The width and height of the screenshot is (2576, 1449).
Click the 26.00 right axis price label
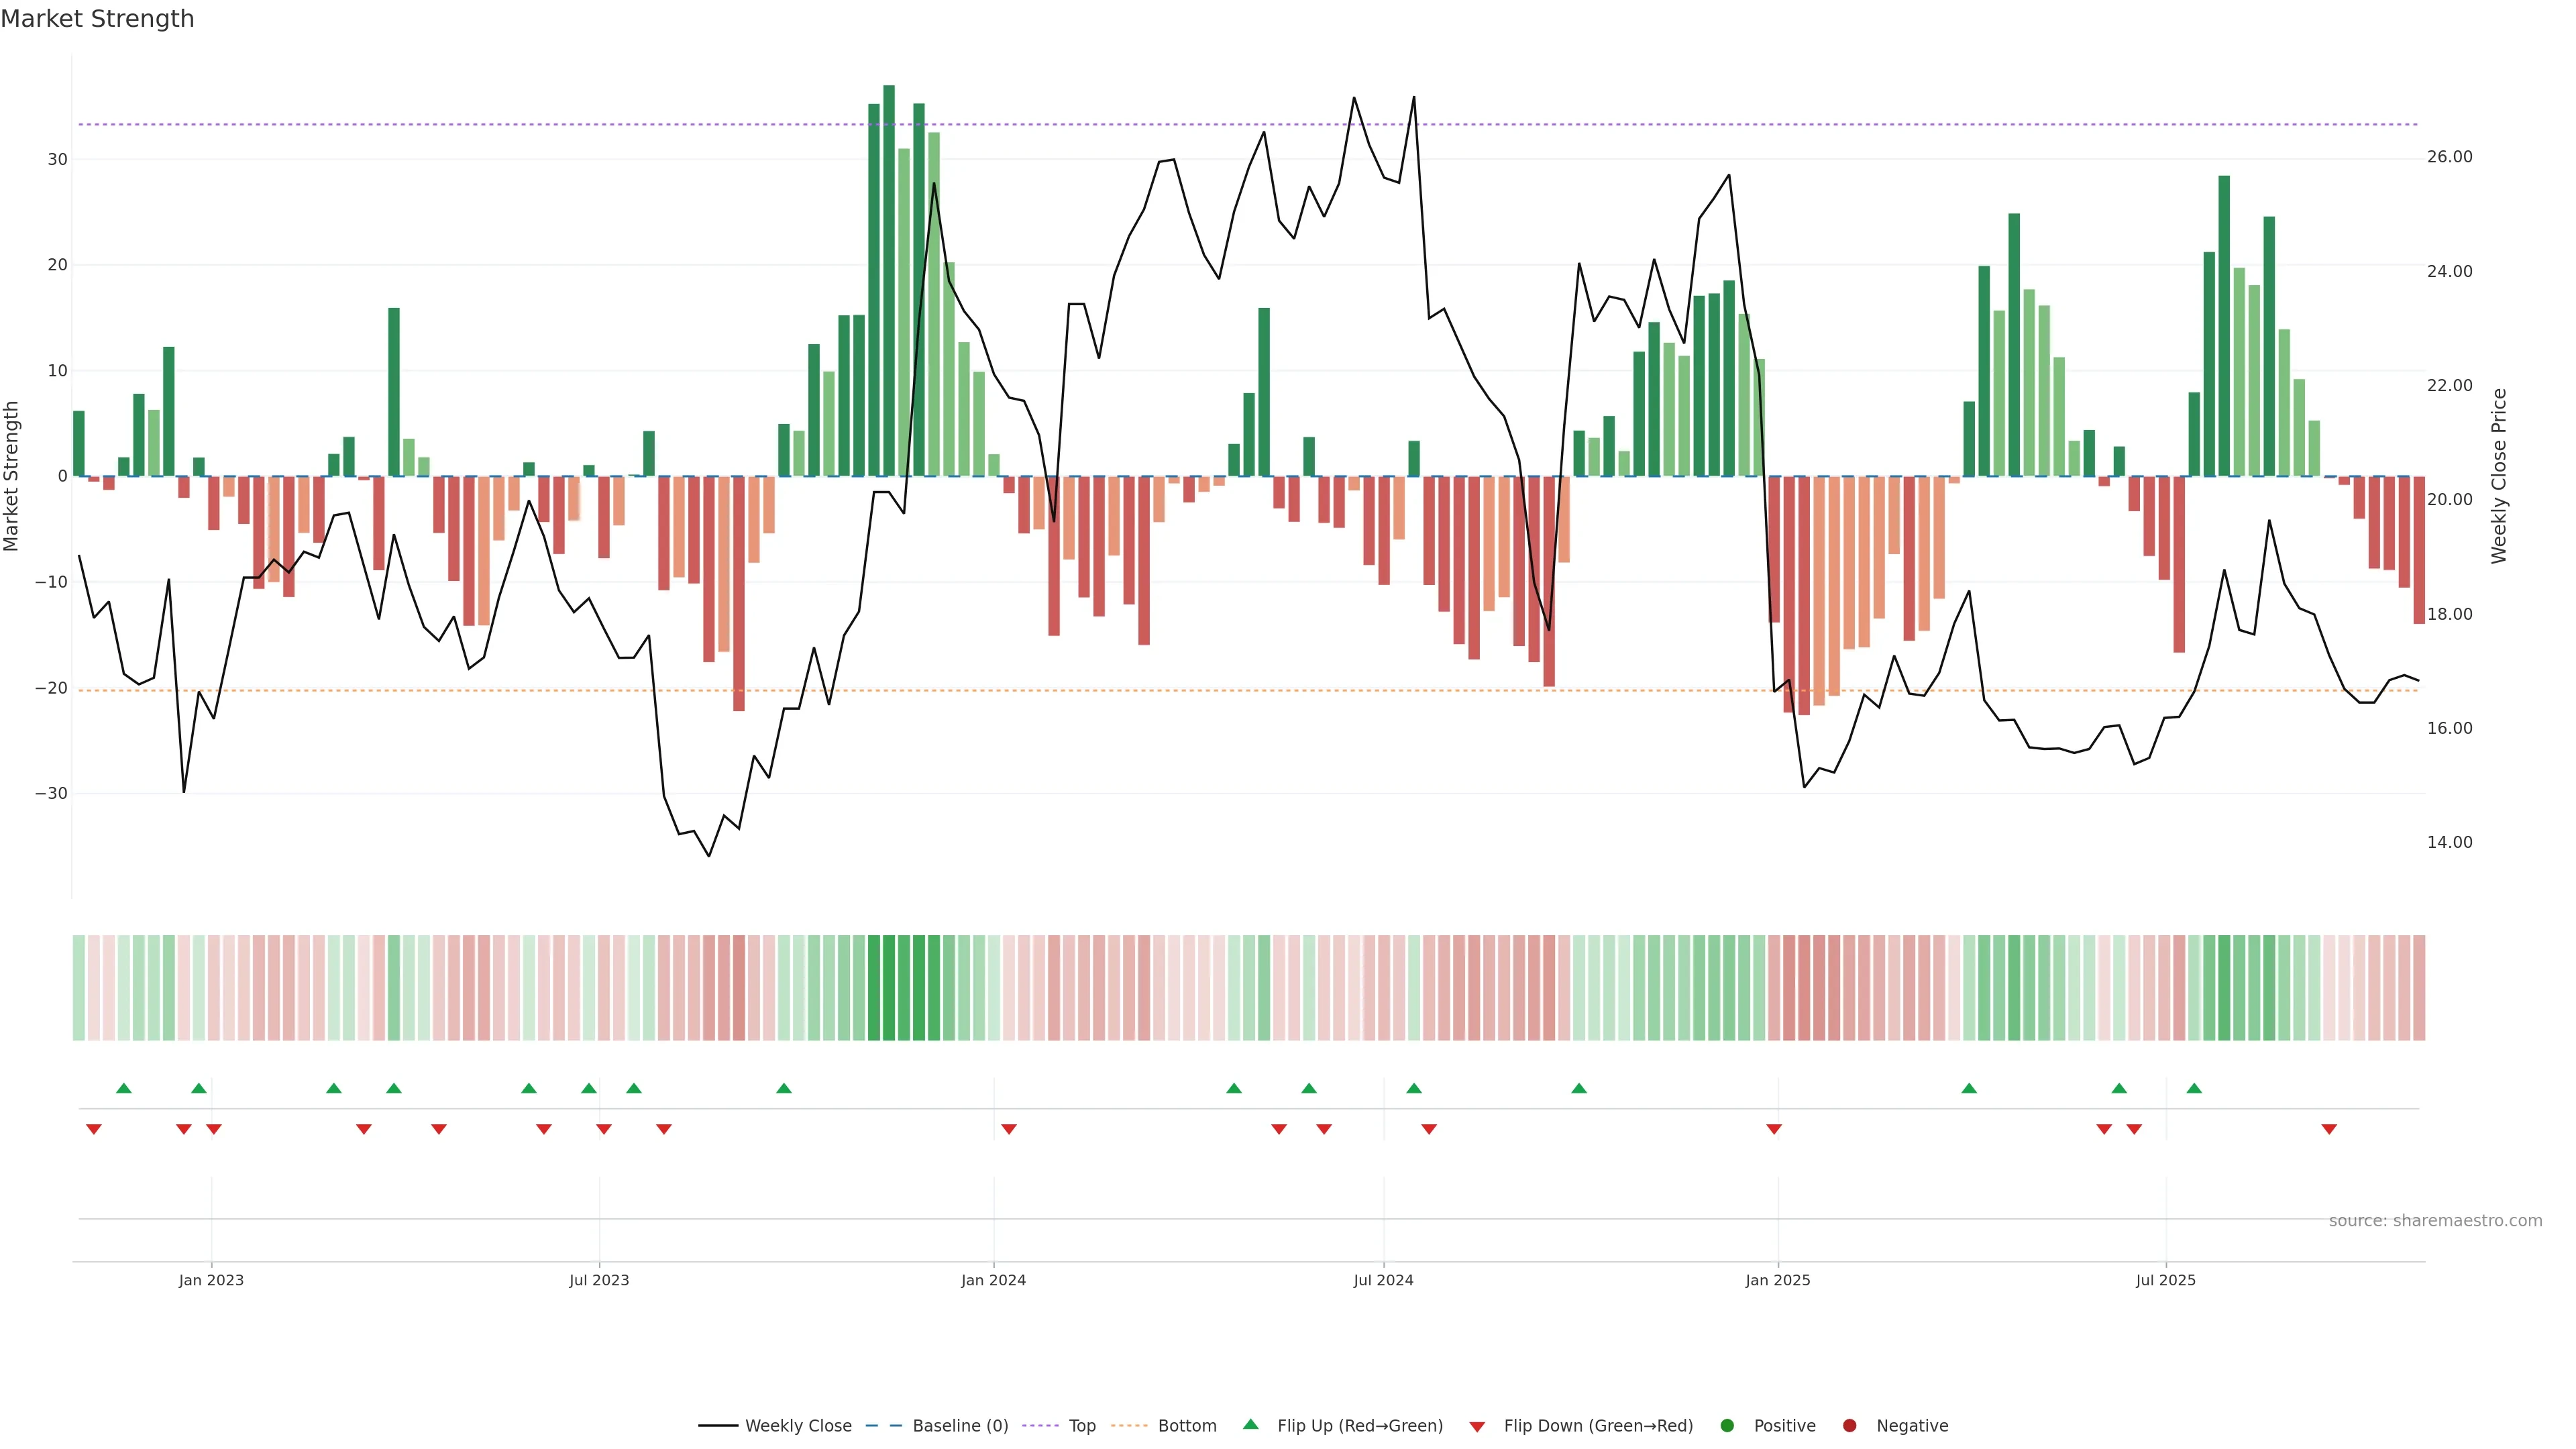click(x=2449, y=157)
